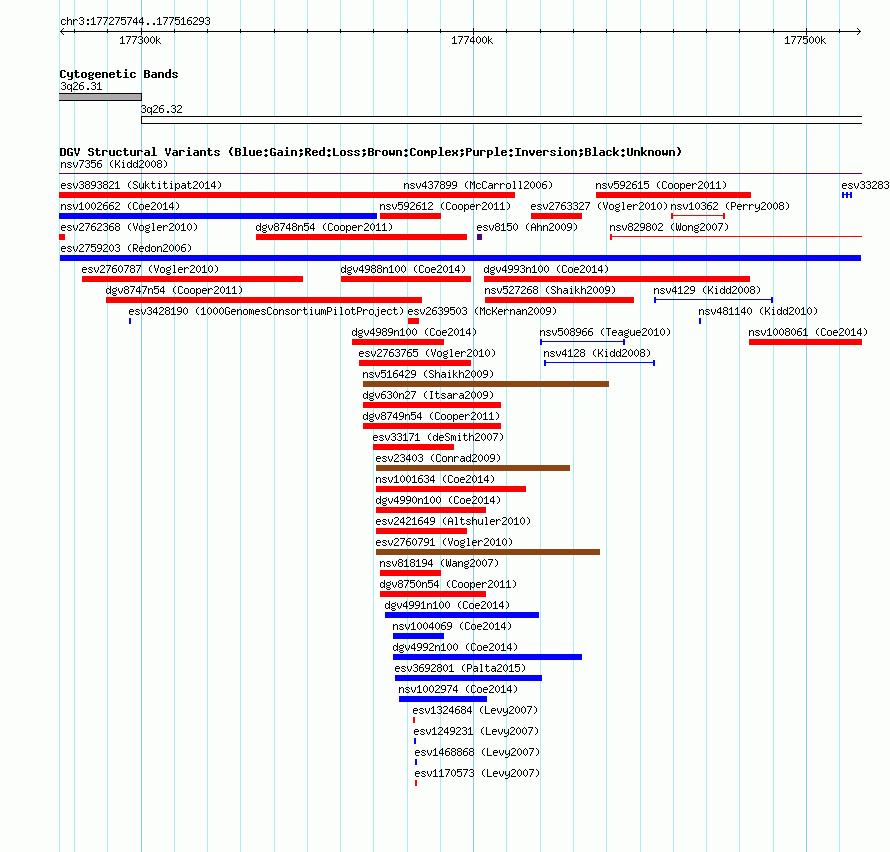Screen dimensions: 890x852
Task: Click nsv508966 (Teague2010) variant label
Action: click(x=605, y=332)
